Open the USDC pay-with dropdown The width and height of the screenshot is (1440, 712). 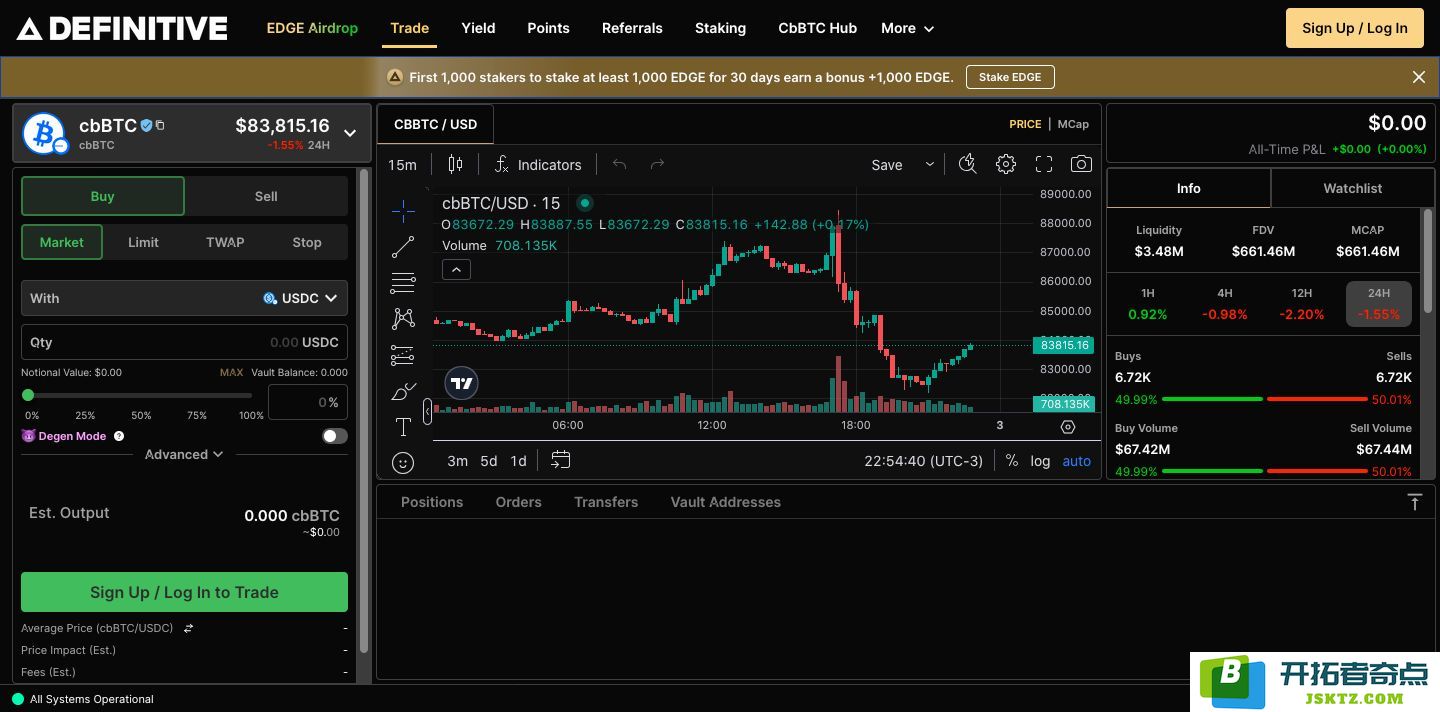(300, 298)
